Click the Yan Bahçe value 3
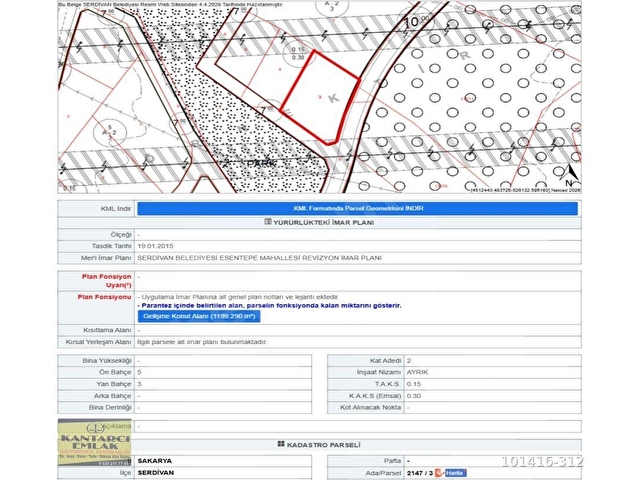Viewport: 640px width, 480px height. [139, 384]
